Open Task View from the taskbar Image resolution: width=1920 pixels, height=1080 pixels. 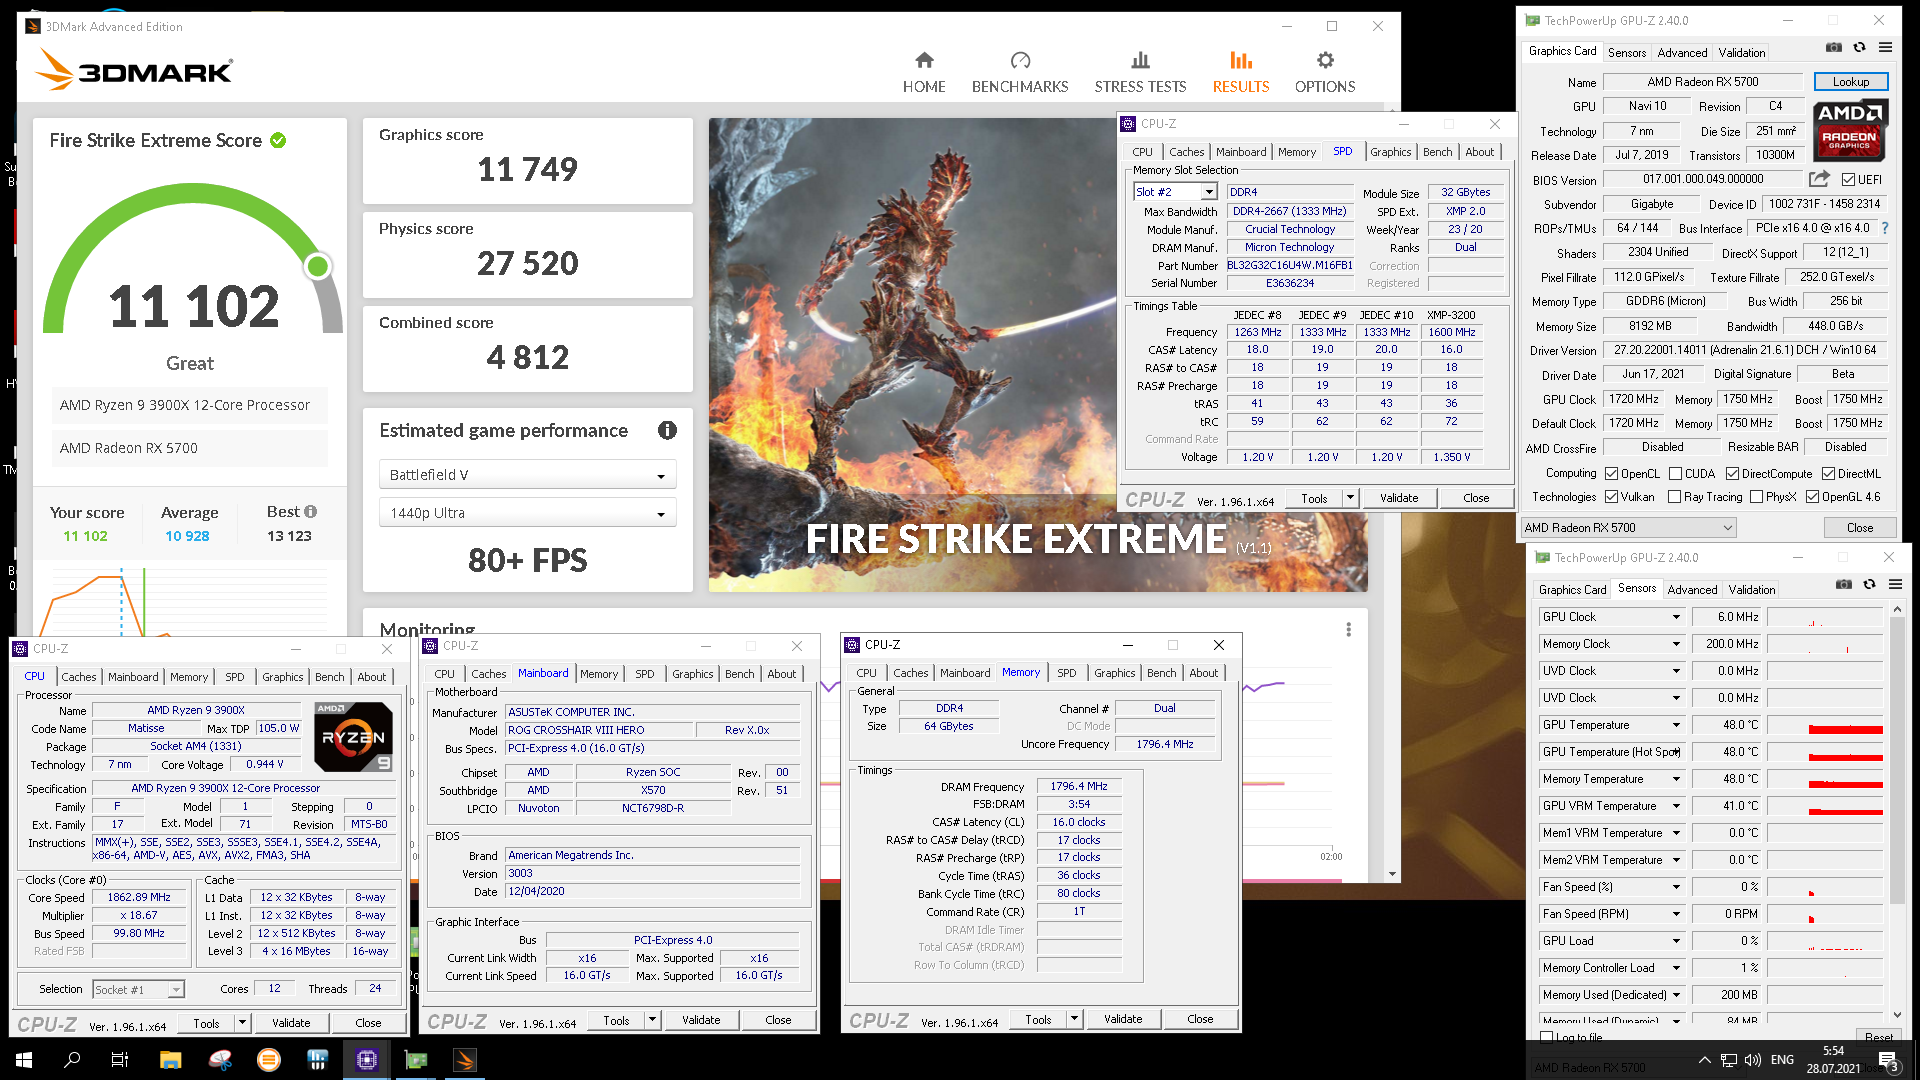click(x=119, y=1060)
